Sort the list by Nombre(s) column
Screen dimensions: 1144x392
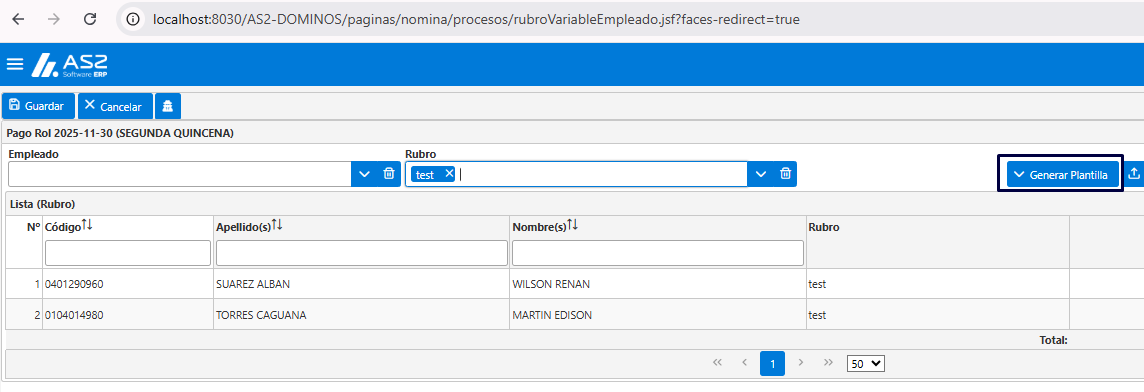[x=573, y=226]
